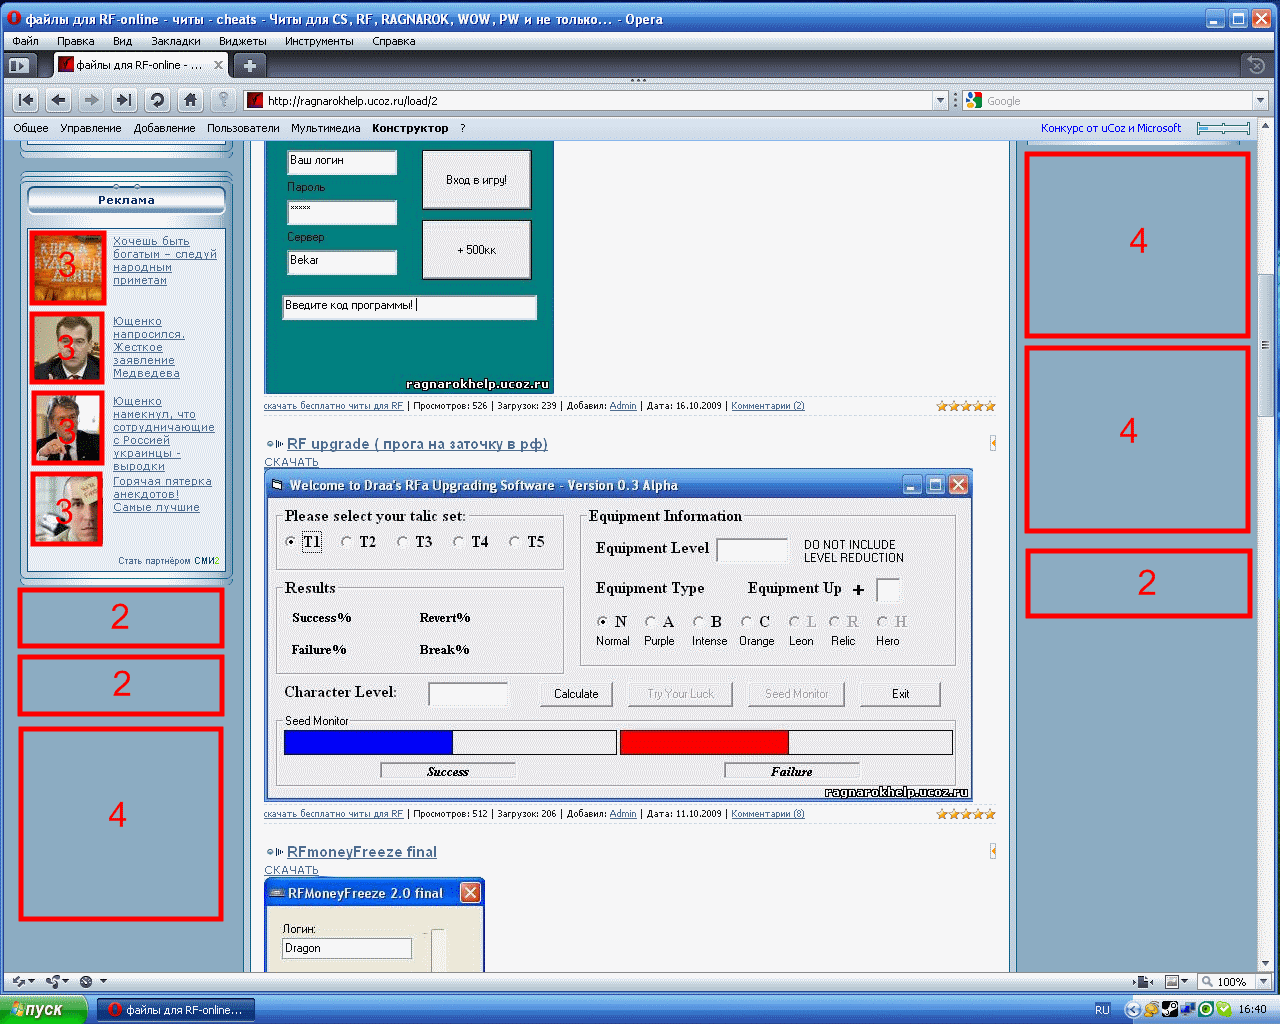Open the Инструменты menu

click(x=318, y=41)
